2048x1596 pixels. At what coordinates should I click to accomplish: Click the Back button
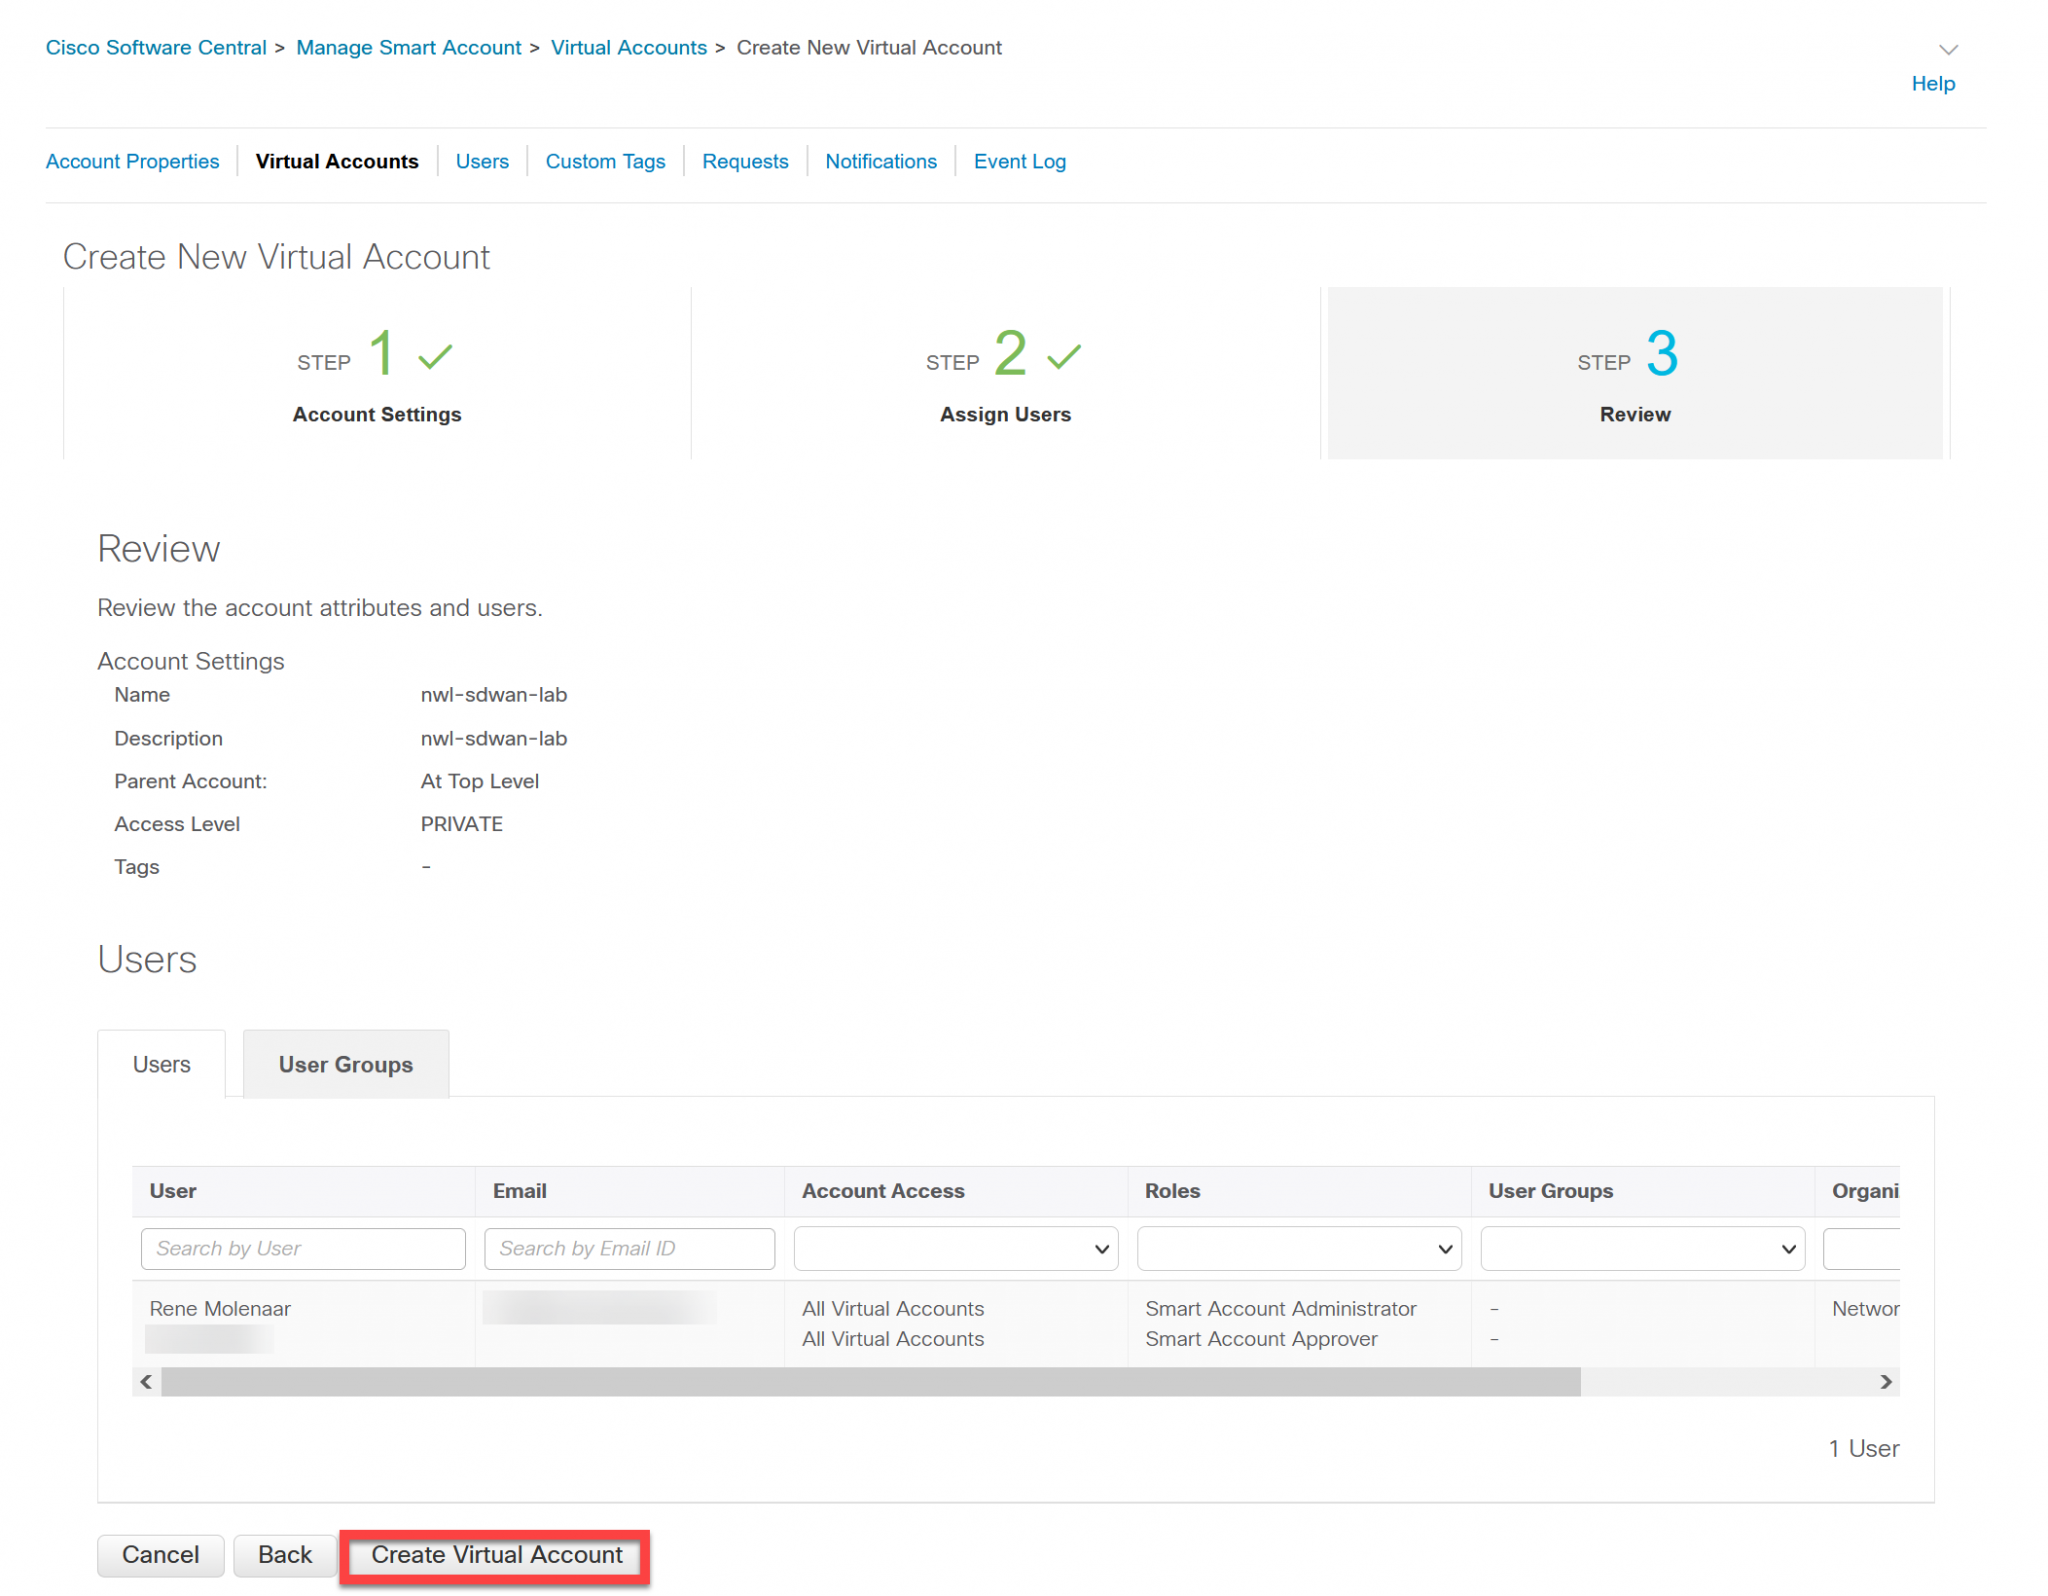[x=284, y=1555]
